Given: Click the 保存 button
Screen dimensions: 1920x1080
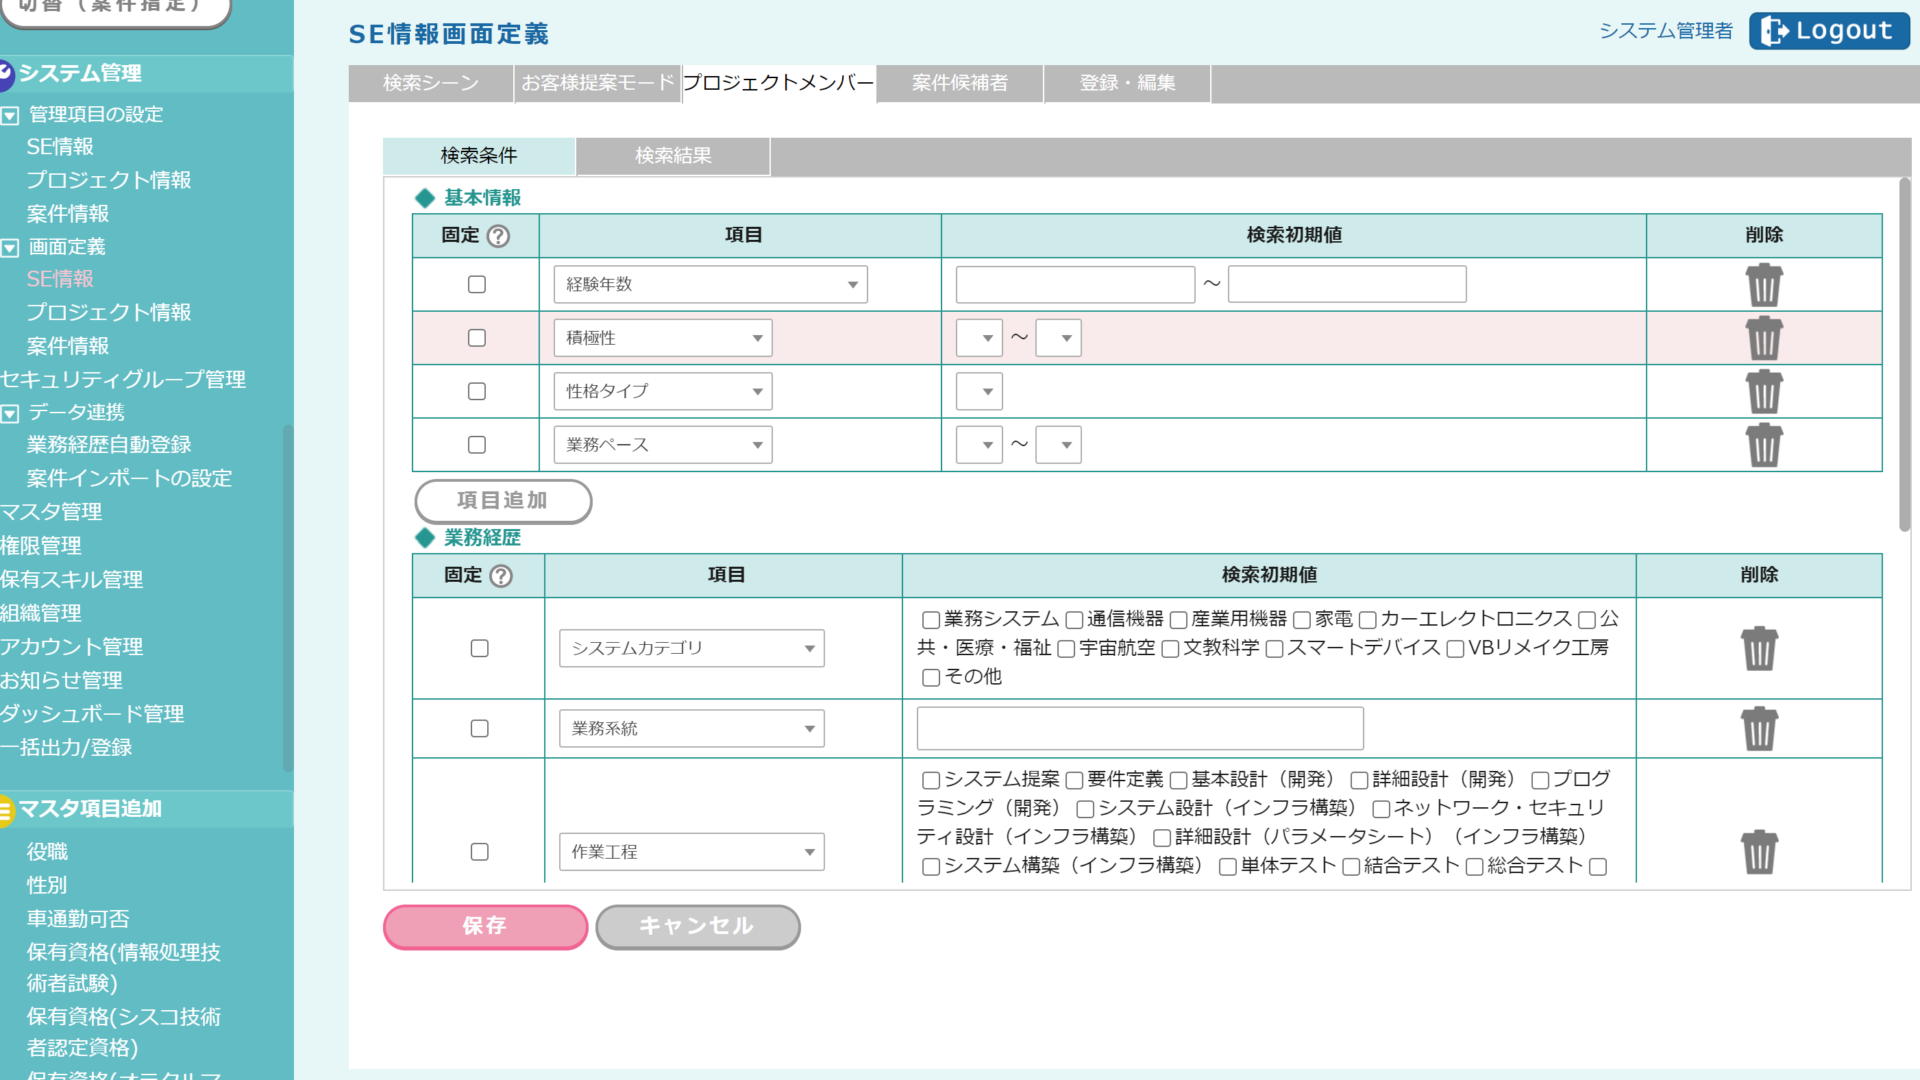Looking at the screenshot, I should 485,927.
